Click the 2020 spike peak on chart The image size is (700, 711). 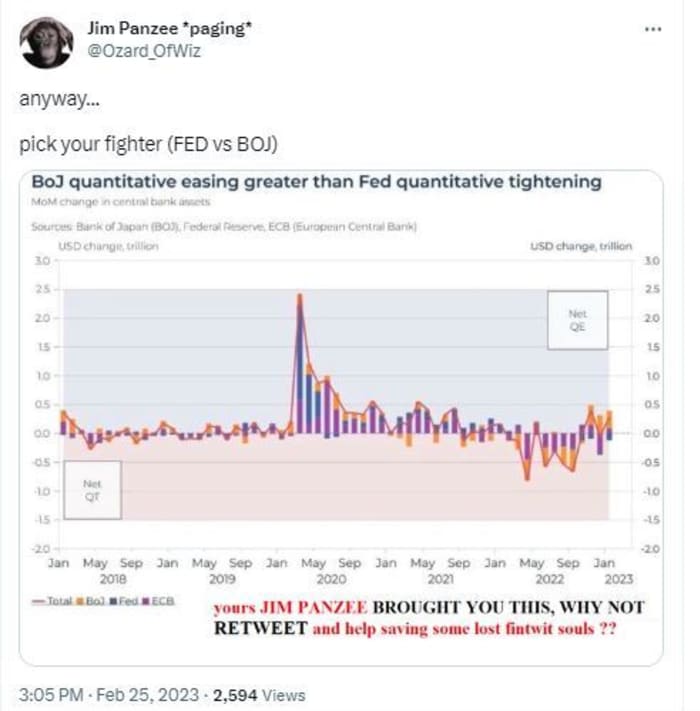point(300,297)
